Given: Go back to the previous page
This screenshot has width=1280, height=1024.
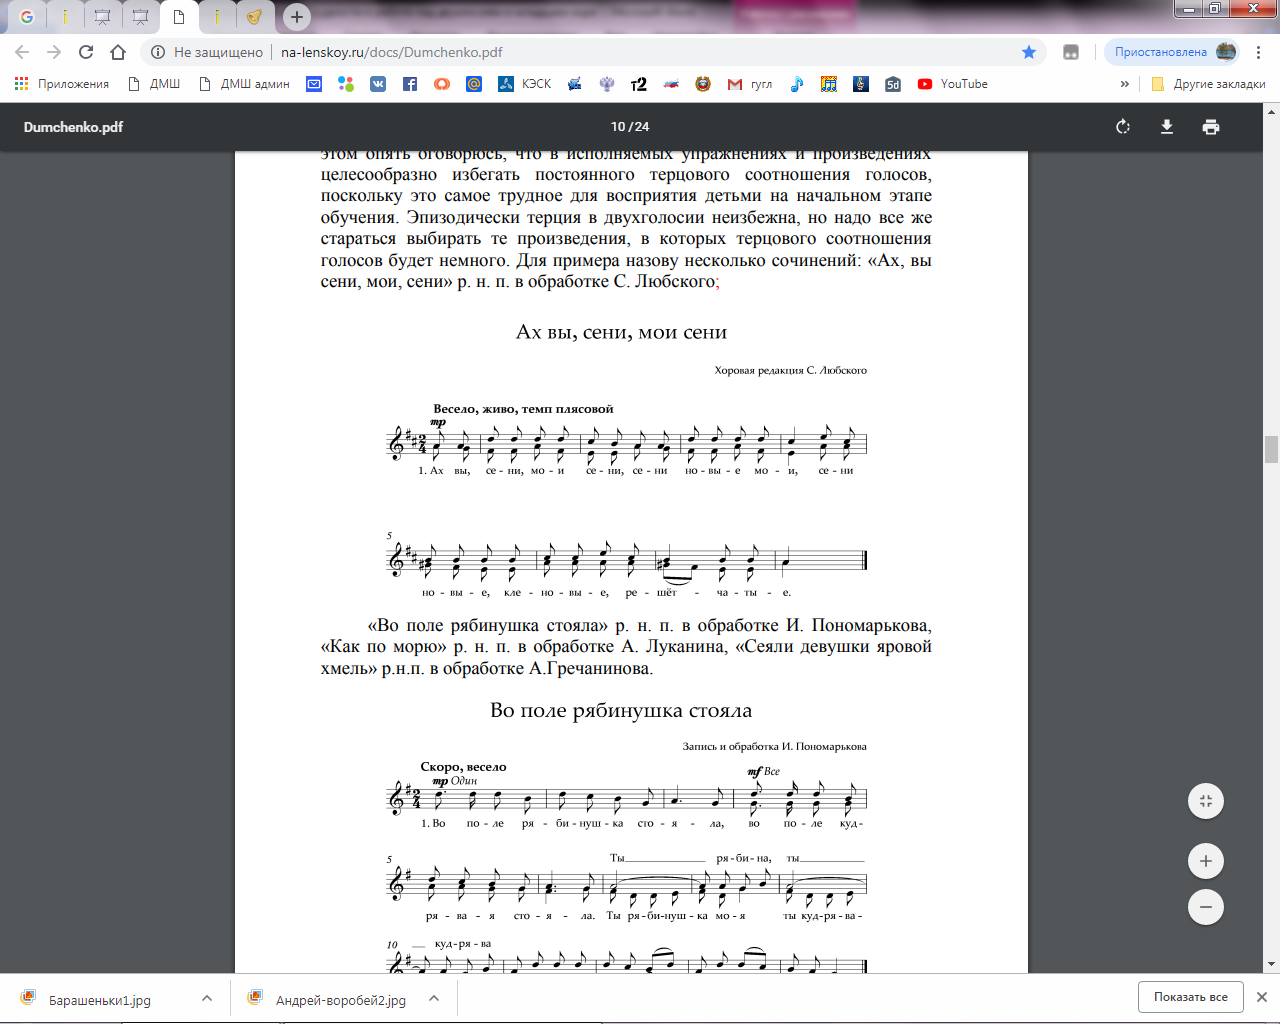Looking at the screenshot, I should coord(22,52).
